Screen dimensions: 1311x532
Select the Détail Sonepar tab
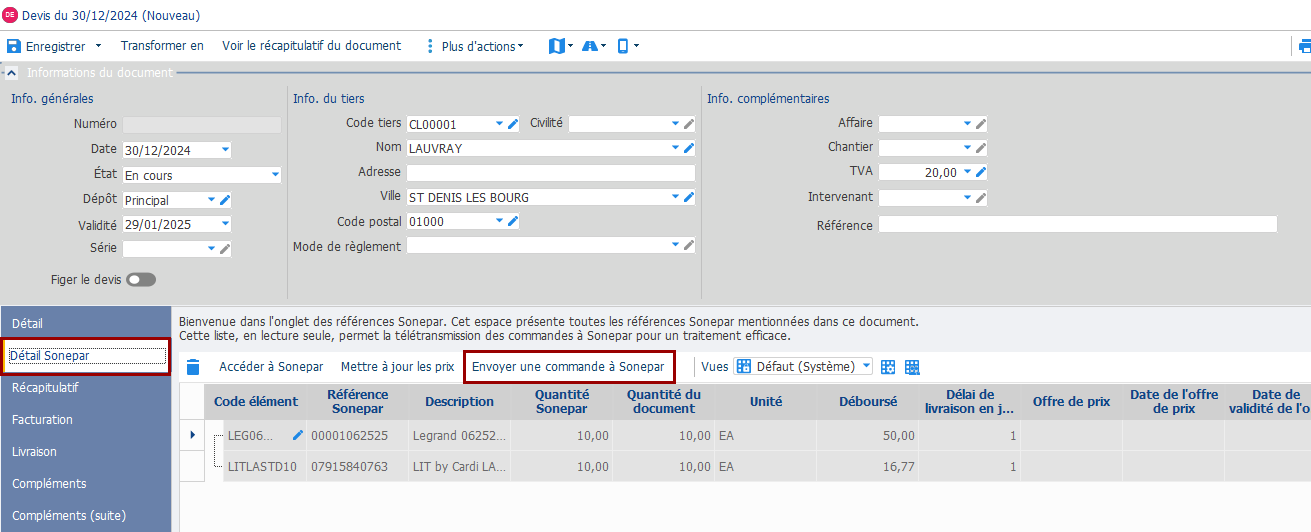pos(86,356)
